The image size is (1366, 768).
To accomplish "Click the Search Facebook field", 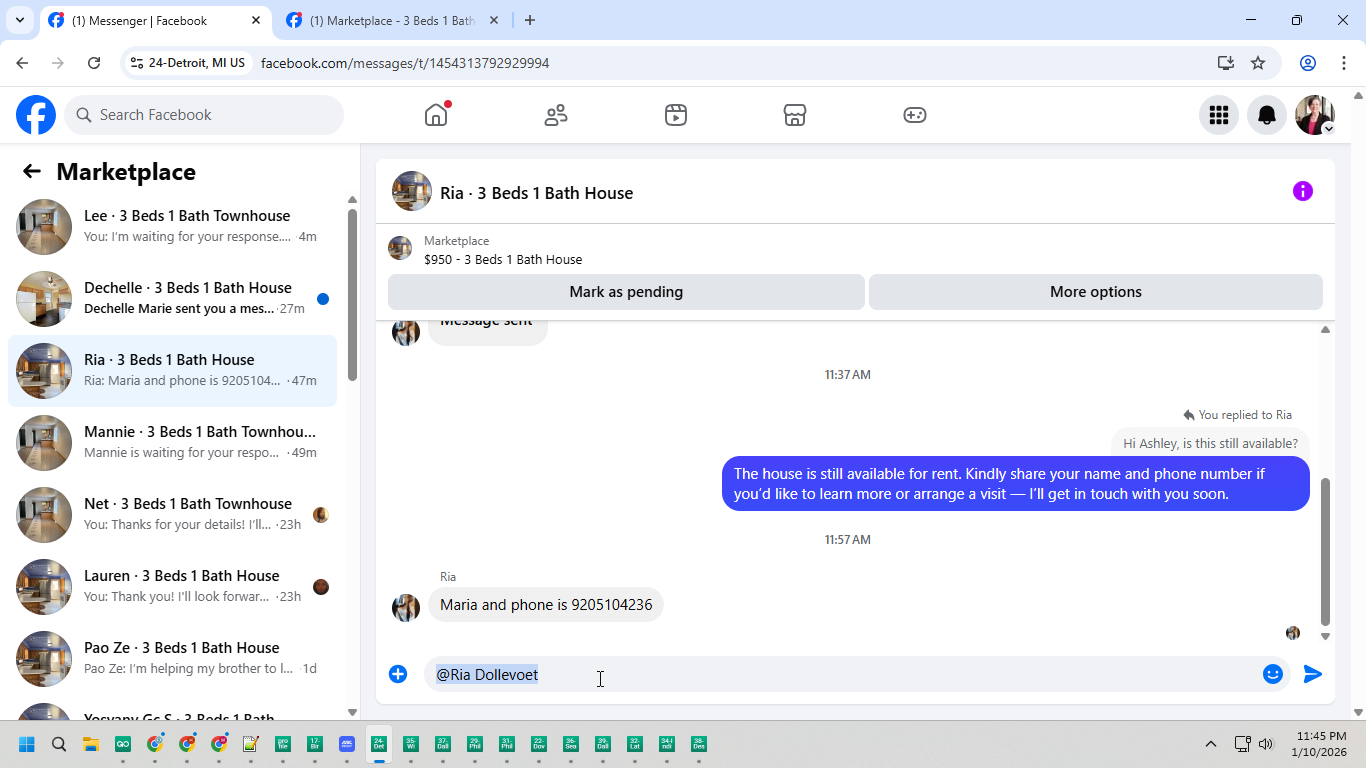I will [x=204, y=115].
